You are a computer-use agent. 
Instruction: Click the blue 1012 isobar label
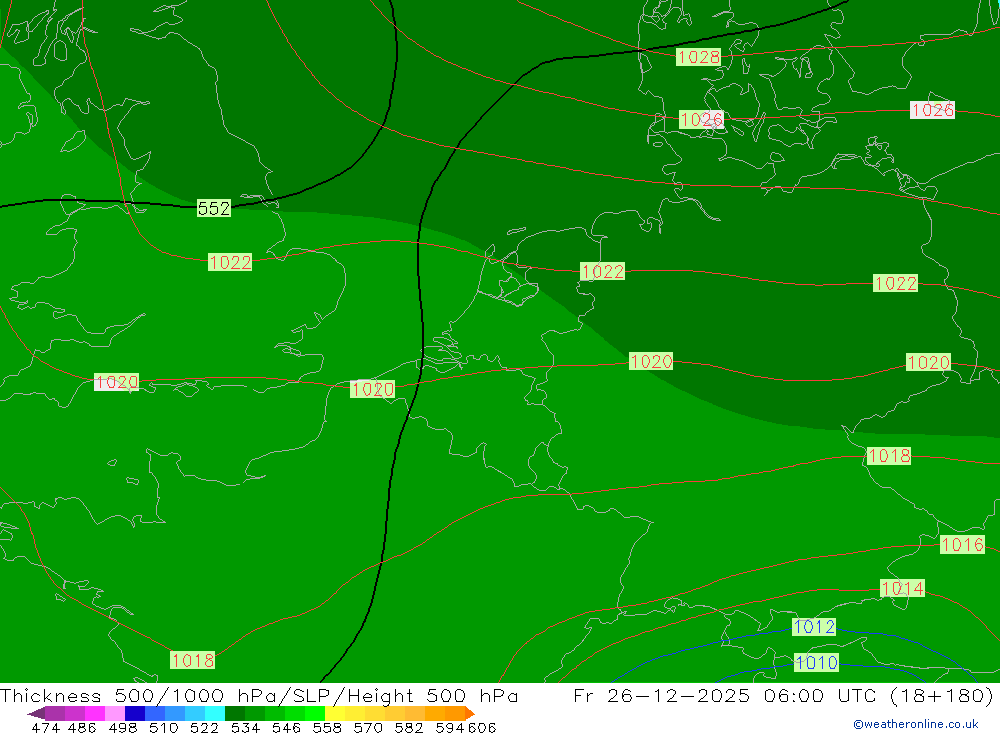pyautogui.click(x=814, y=626)
